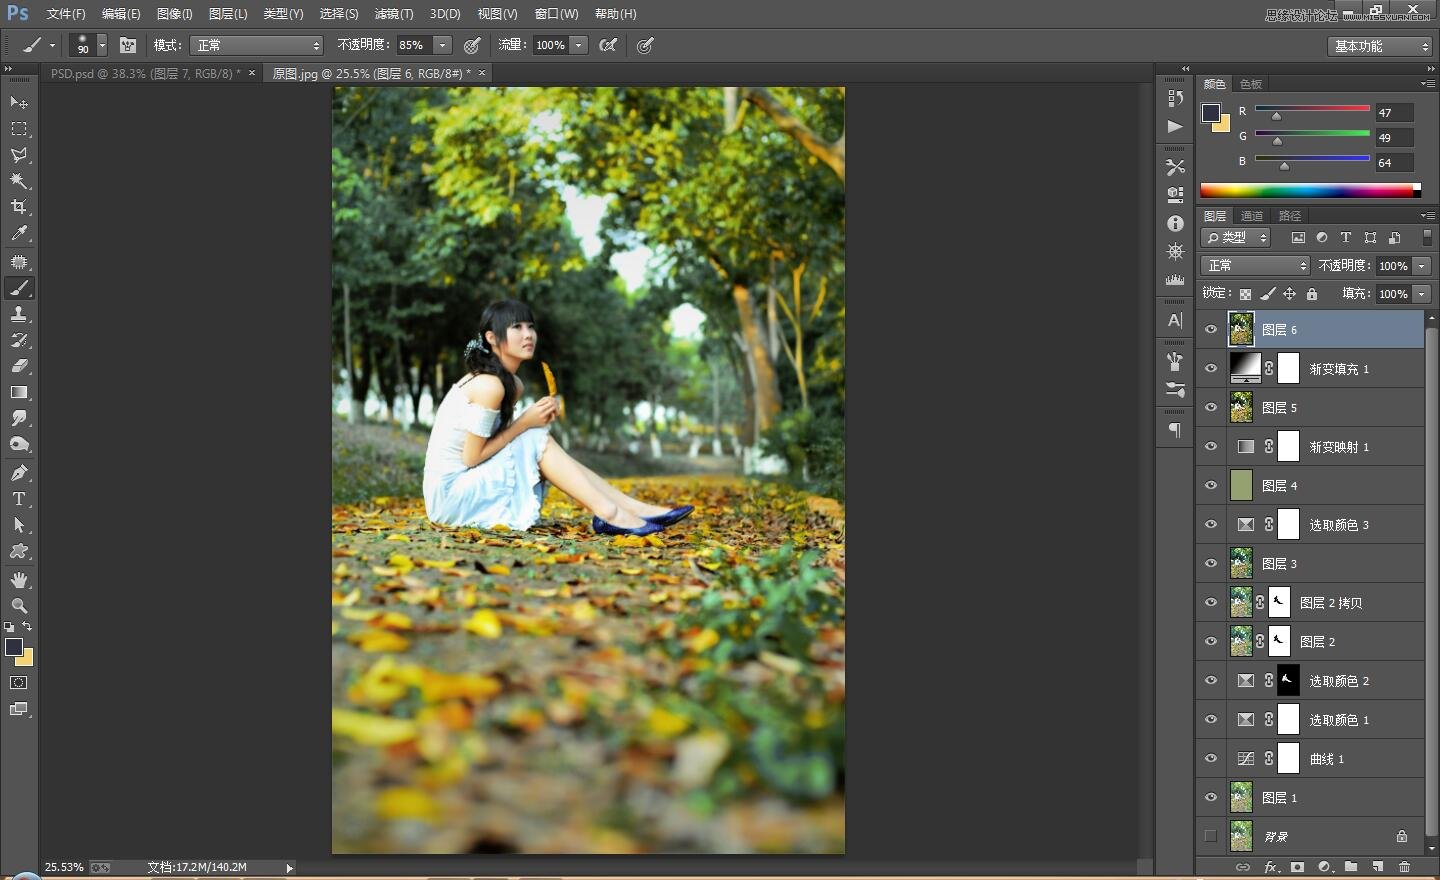Open the 滤镜(T) menu
The height and width of the screenshot is (880, 1440).
(x=393, y=14)
